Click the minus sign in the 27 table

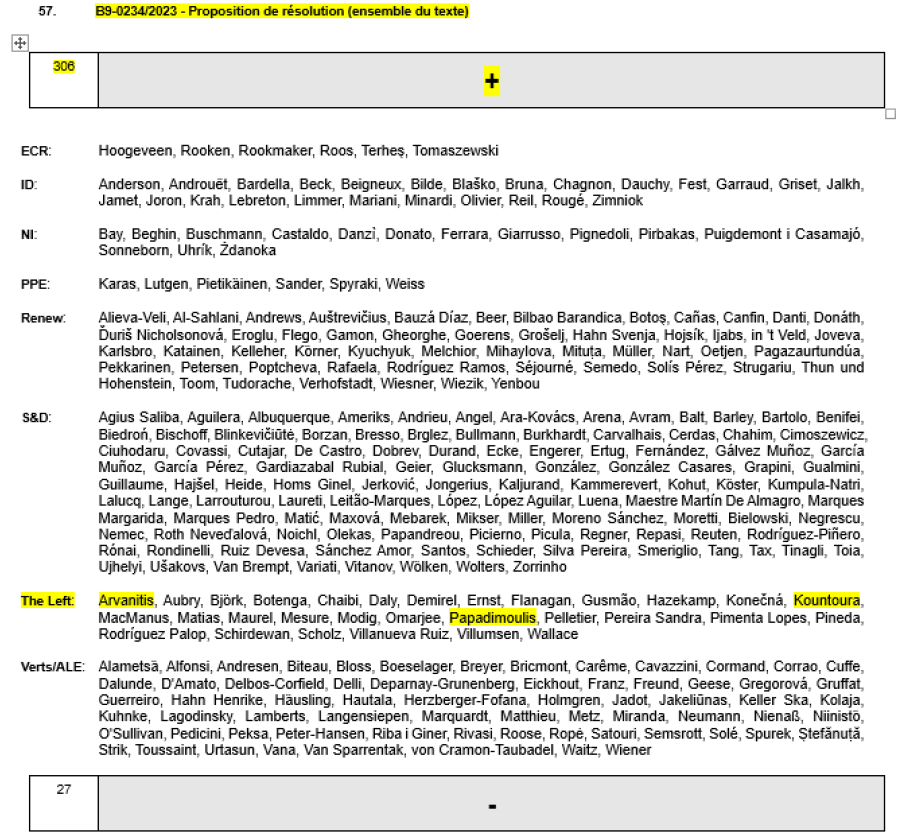[491, 805]
